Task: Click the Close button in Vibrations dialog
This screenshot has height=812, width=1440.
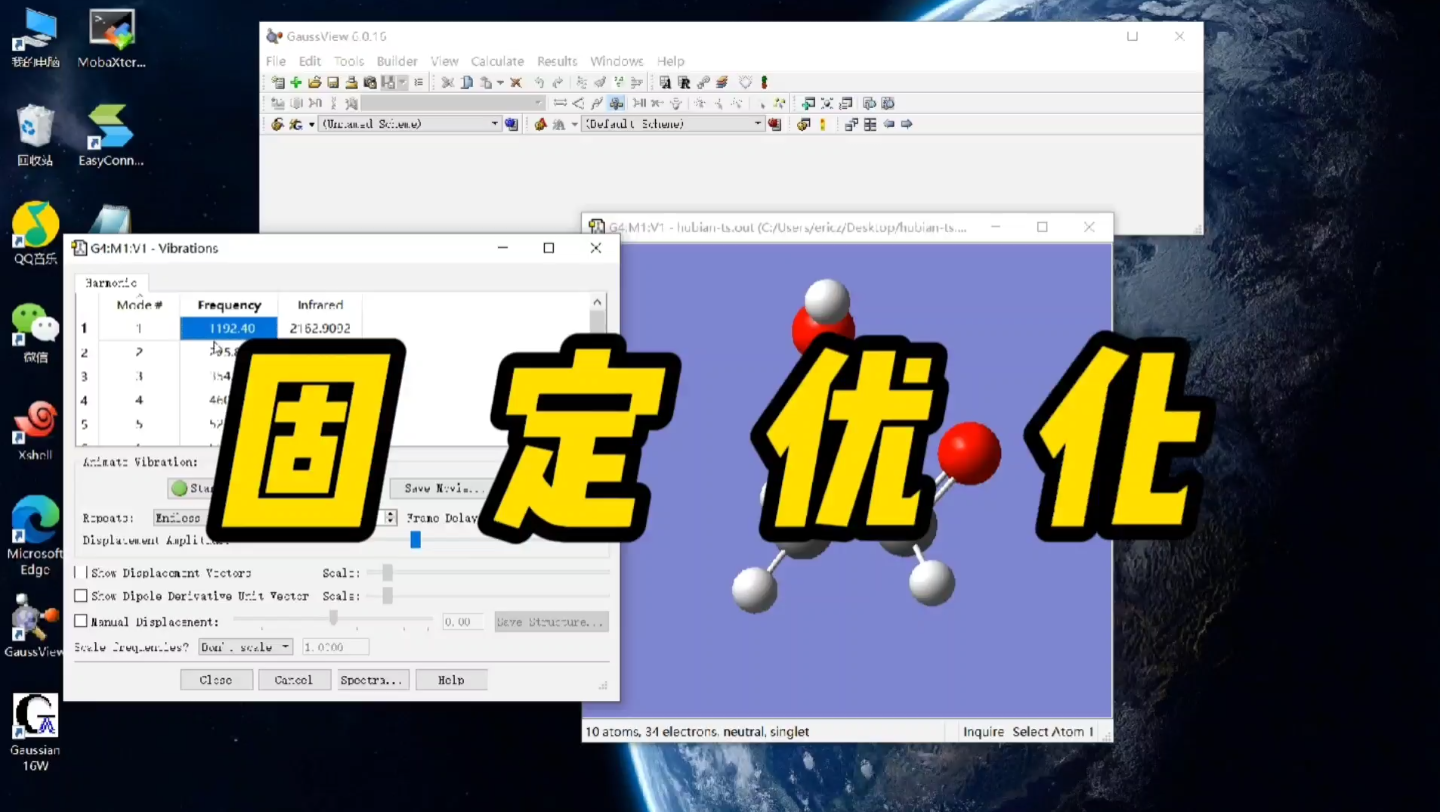Action: coord(215,680)
